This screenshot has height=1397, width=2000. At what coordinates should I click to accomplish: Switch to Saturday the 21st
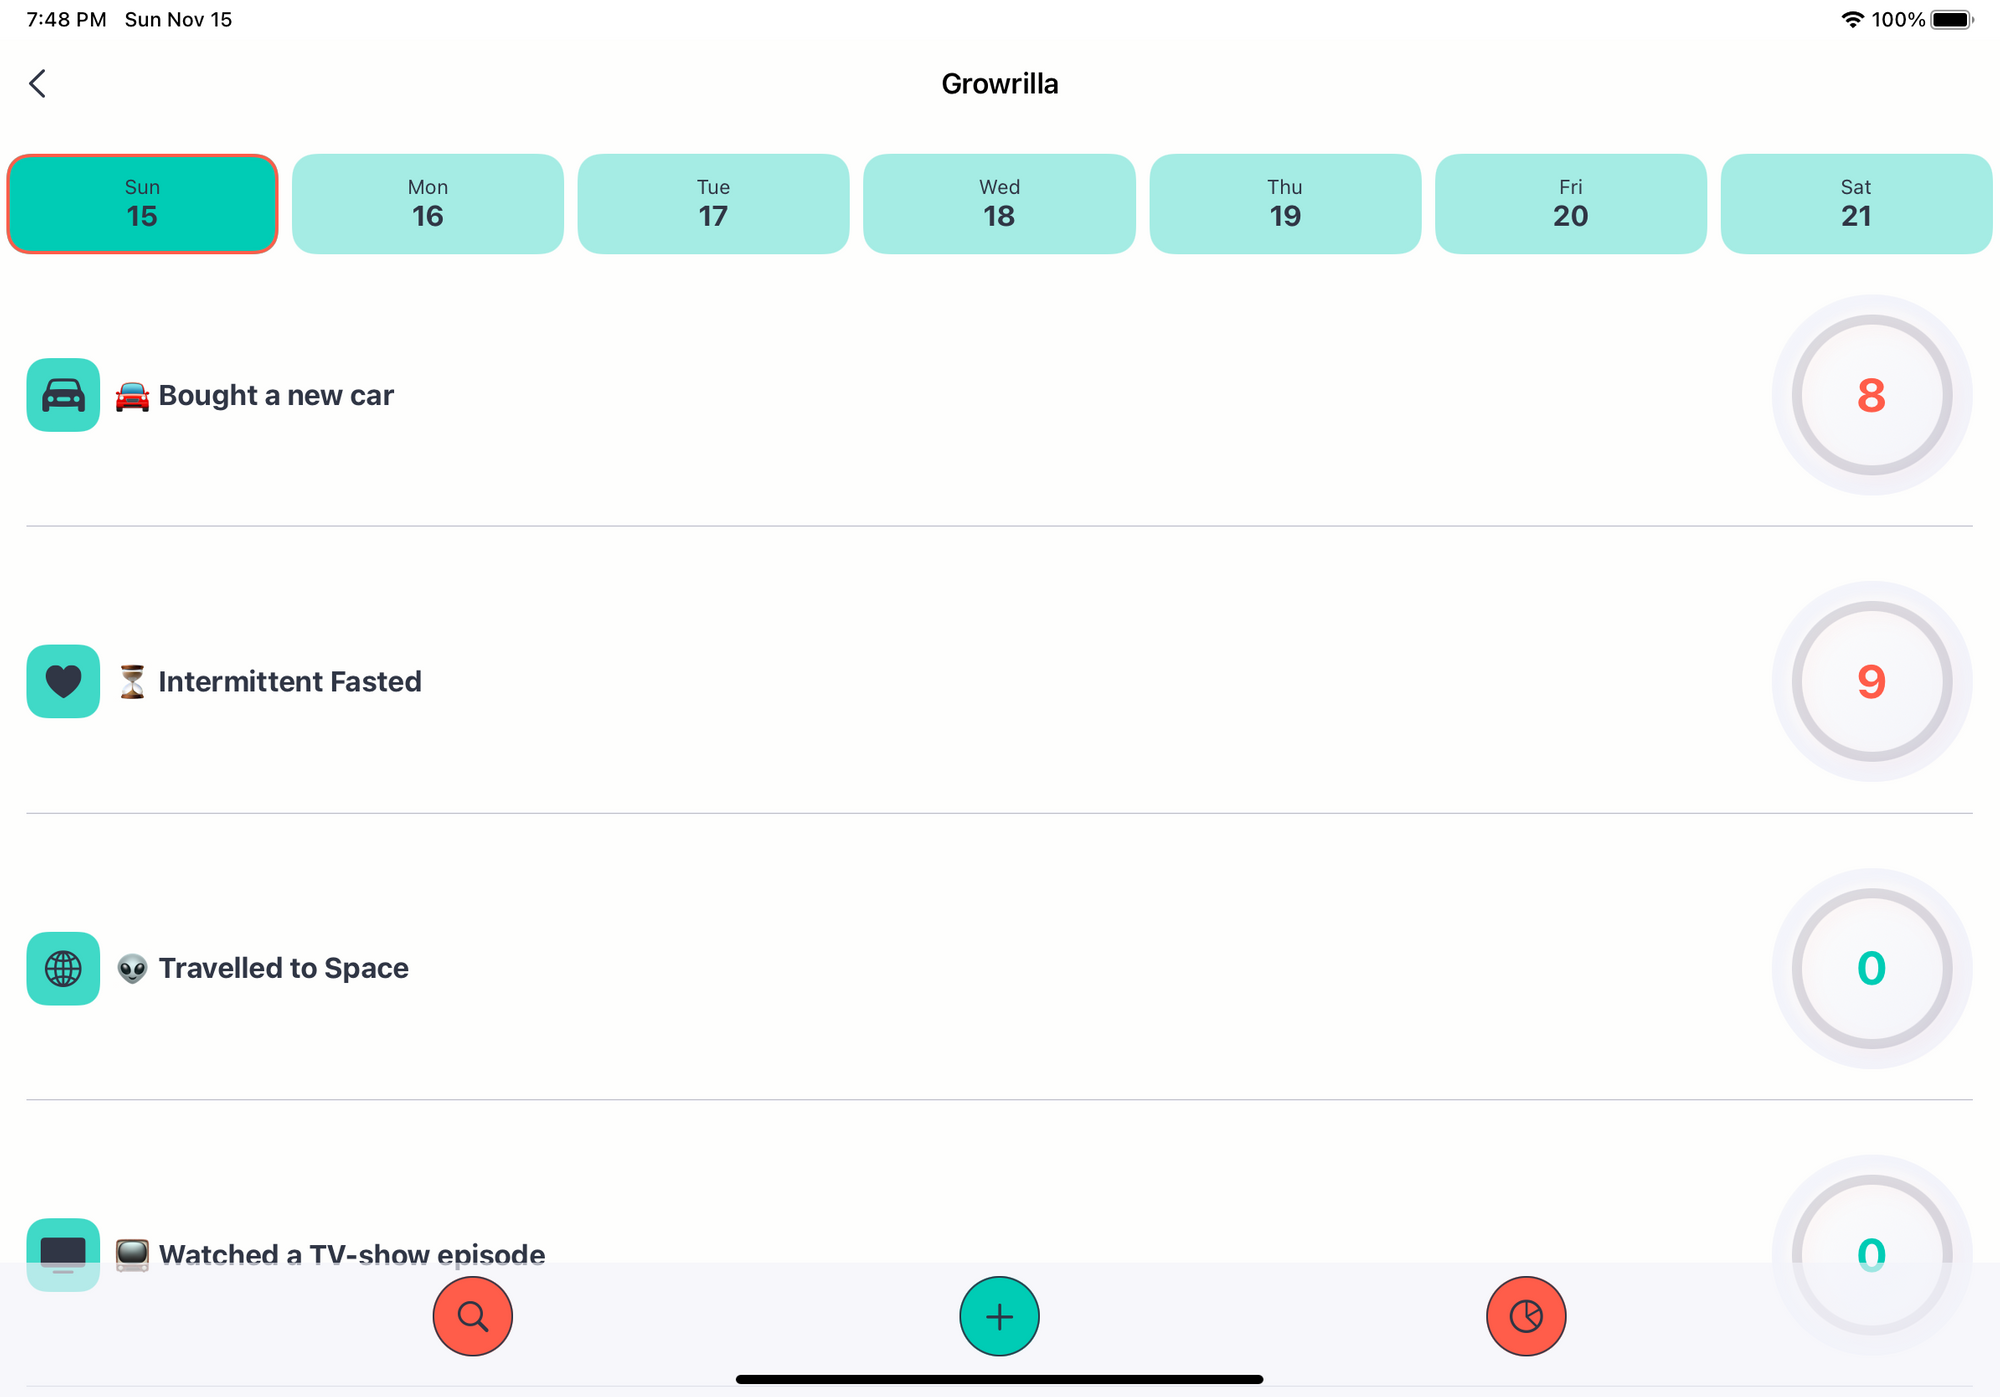[1856, 203]
